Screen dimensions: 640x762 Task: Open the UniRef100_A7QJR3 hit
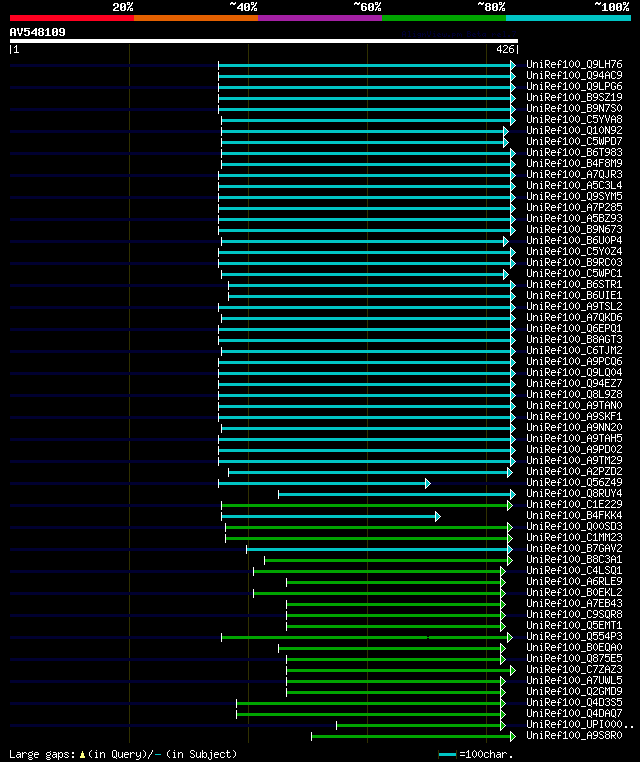point(574,174)
